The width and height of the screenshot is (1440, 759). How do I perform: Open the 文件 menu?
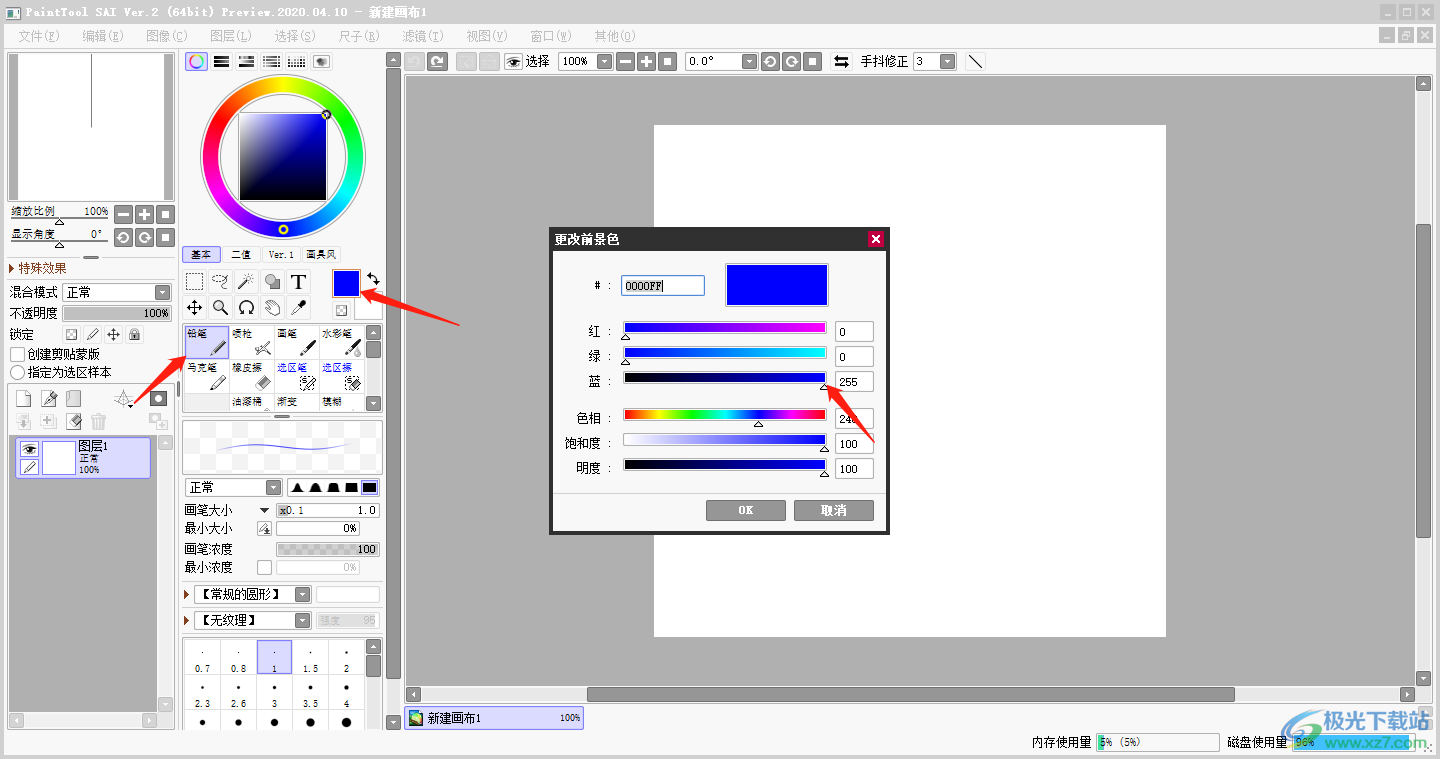pyautogui.click(x=38, y=35)
